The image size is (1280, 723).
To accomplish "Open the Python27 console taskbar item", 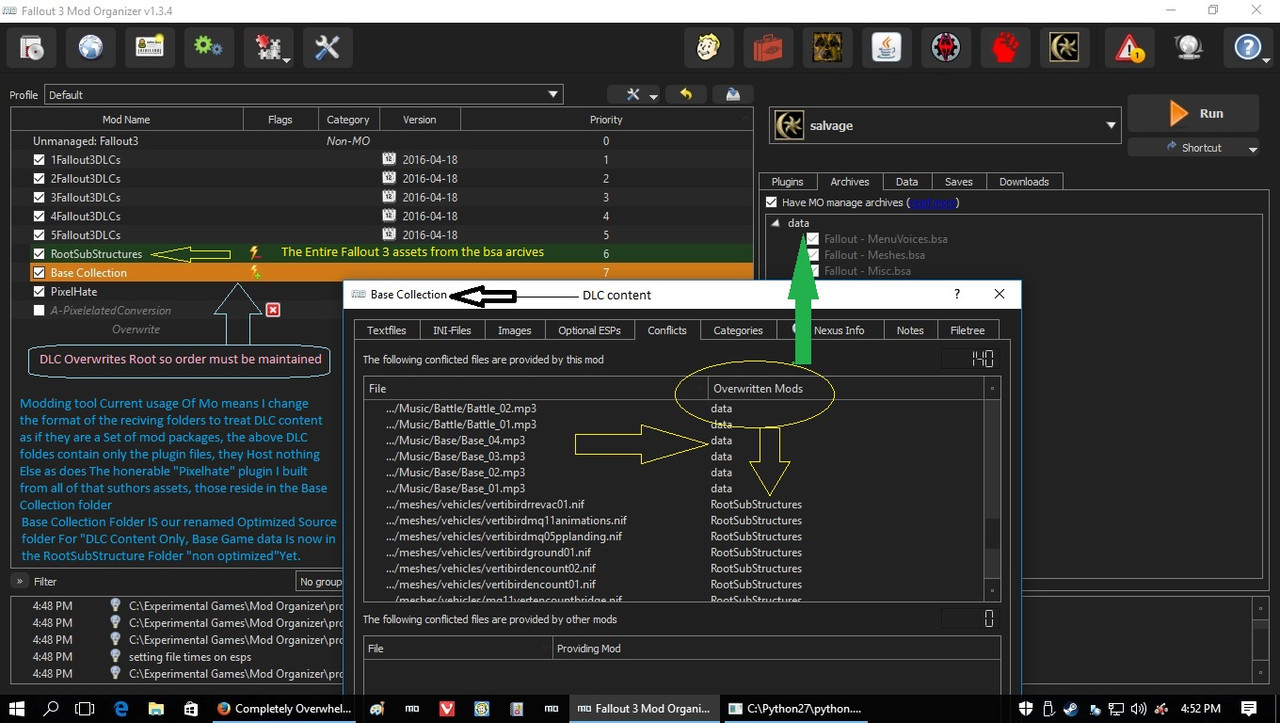I will (x=795, y=708).
